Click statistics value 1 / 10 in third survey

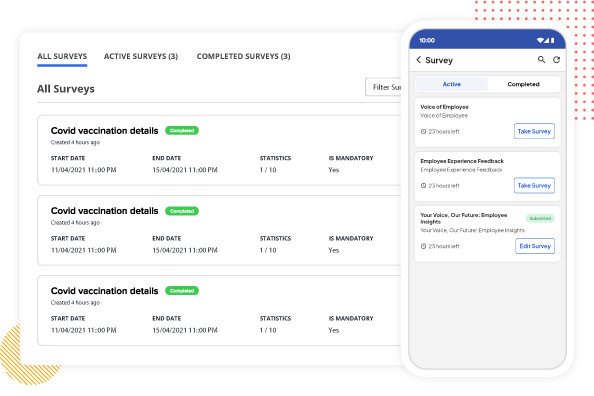[x=268, y=330]
